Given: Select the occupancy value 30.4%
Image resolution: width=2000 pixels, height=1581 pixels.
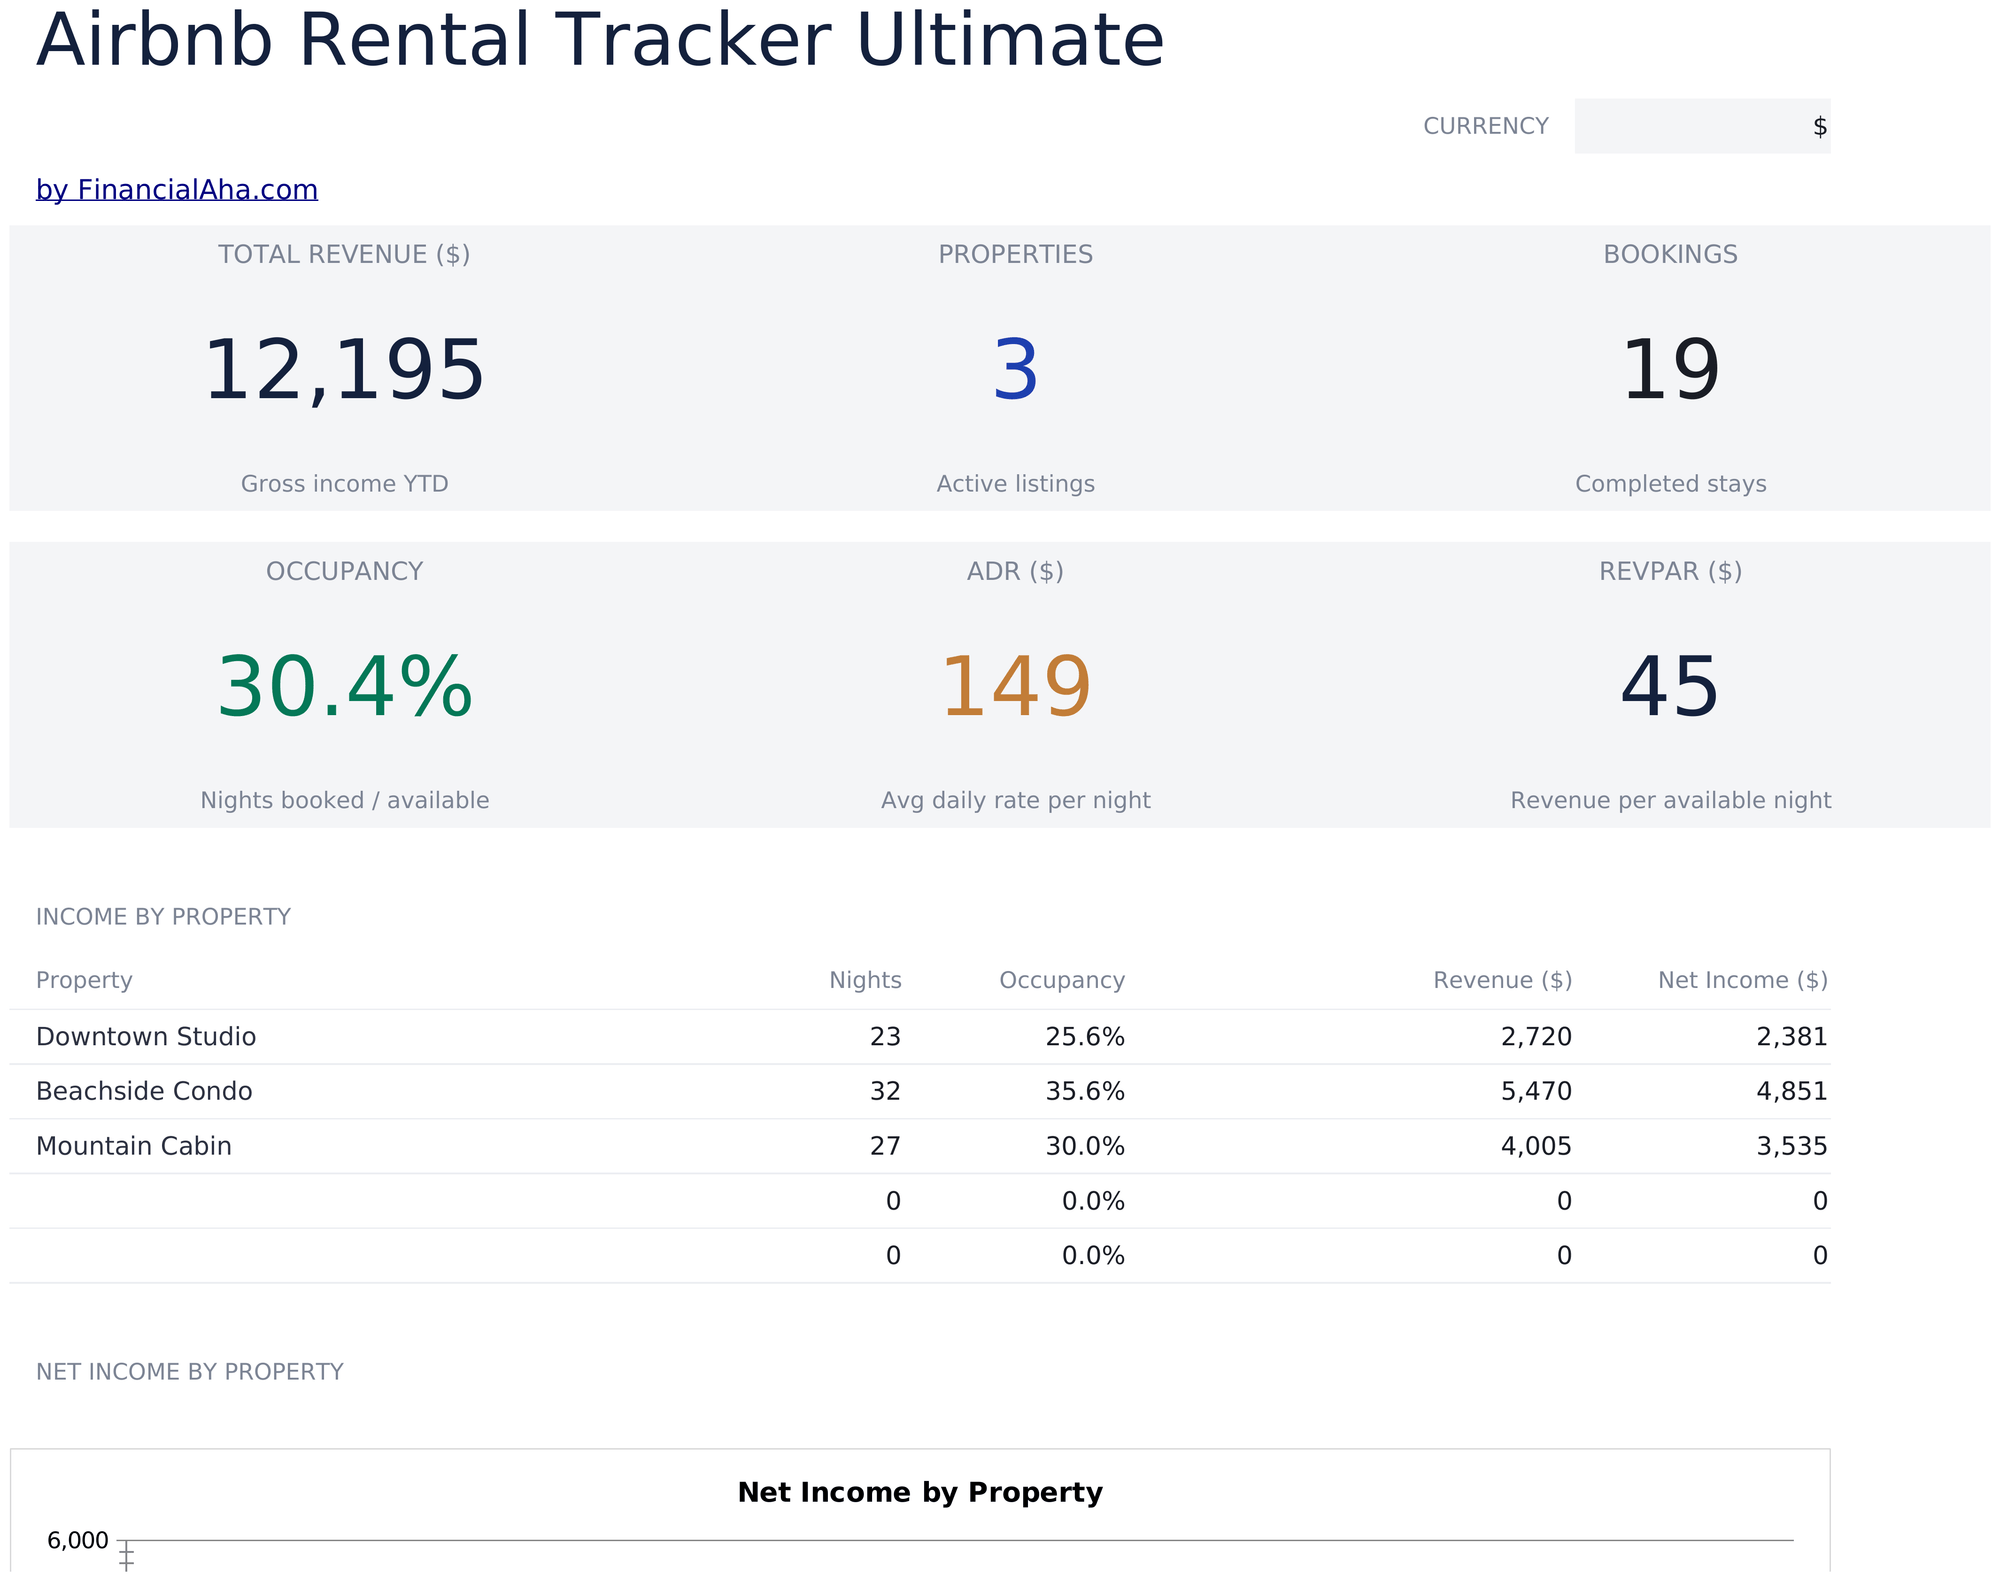Looking at the screenshot, I should pyautogui.click(x=344, y=688).
